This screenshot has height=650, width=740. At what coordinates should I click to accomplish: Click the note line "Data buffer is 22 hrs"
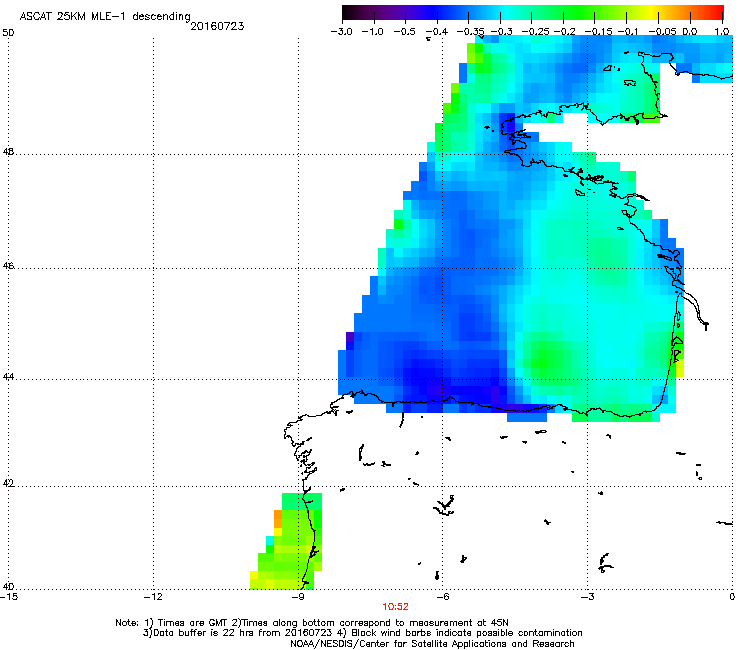(362, 633)
